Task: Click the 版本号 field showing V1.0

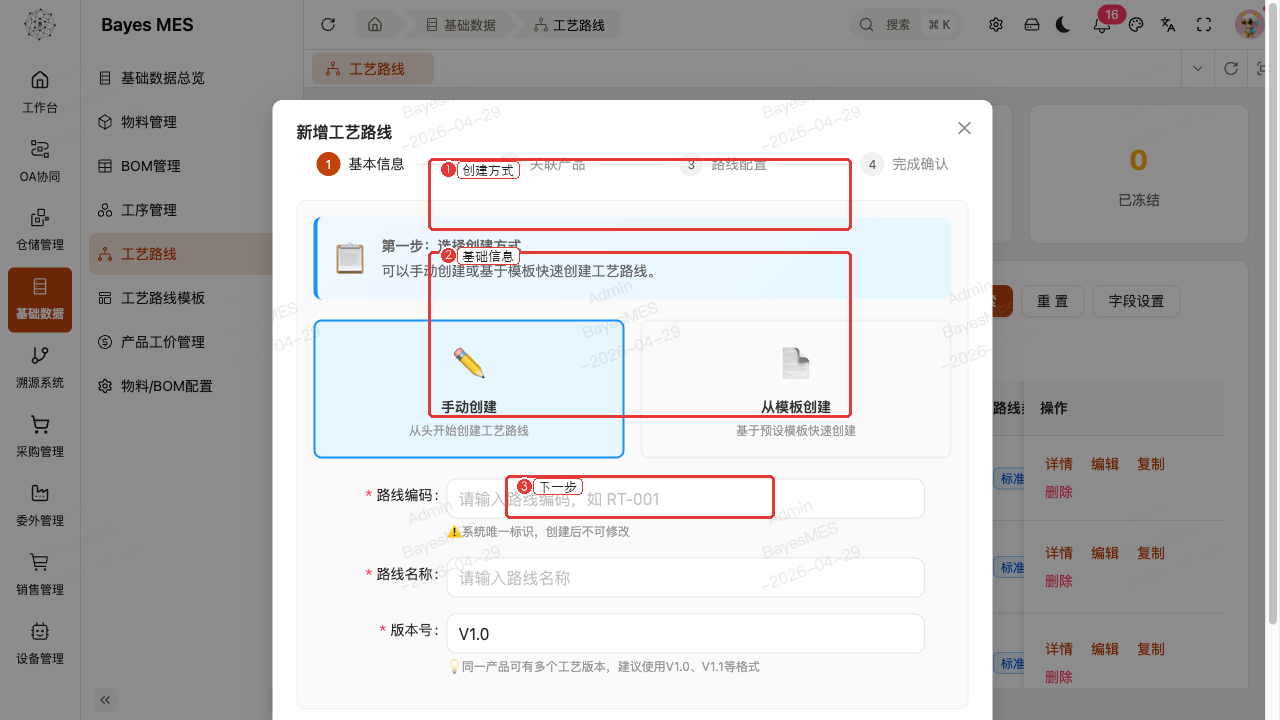Action: click(x=686, y=634)
